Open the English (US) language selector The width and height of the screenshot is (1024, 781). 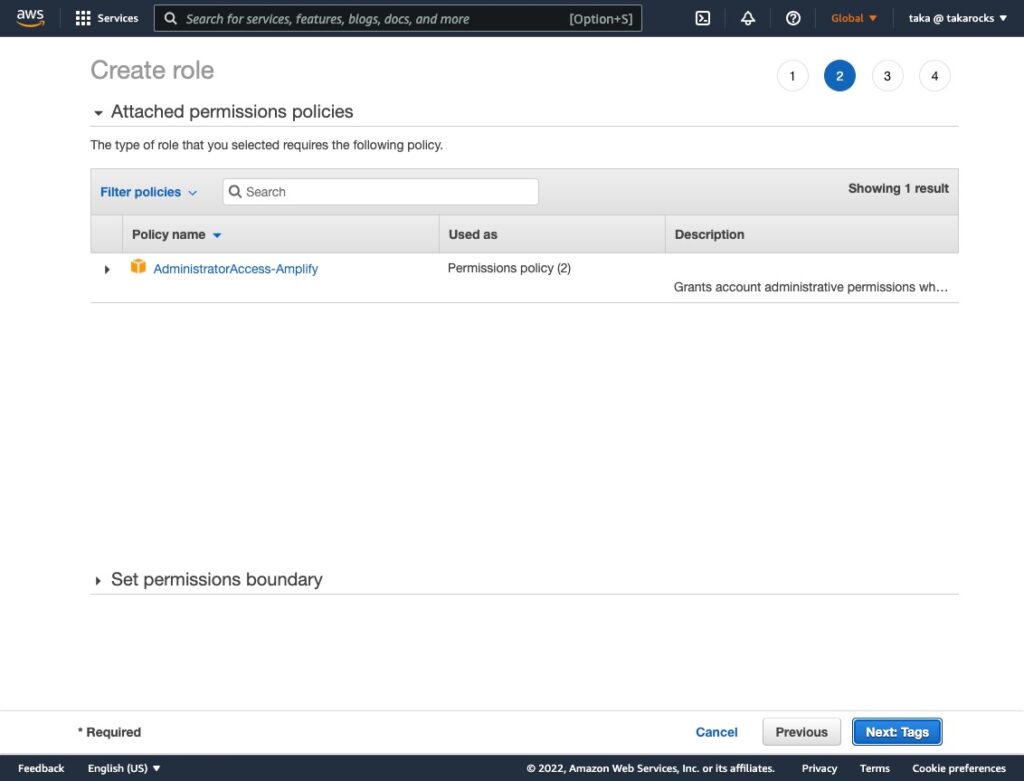click(x=124, y=768)
